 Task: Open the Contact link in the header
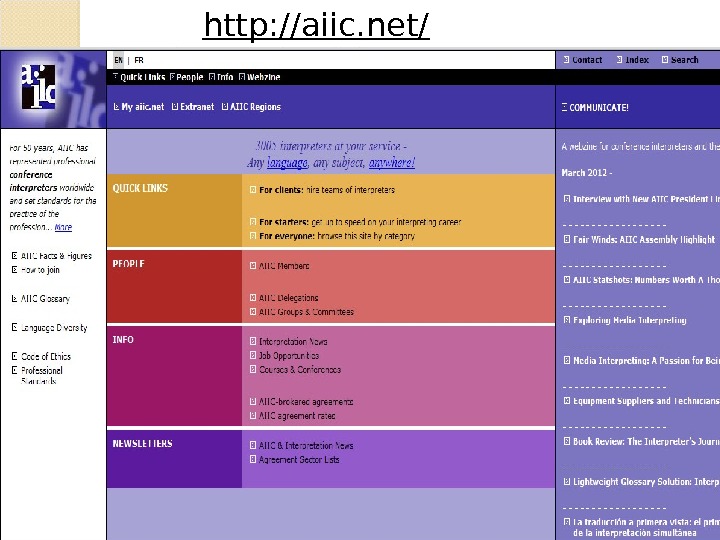click(587, 60)
